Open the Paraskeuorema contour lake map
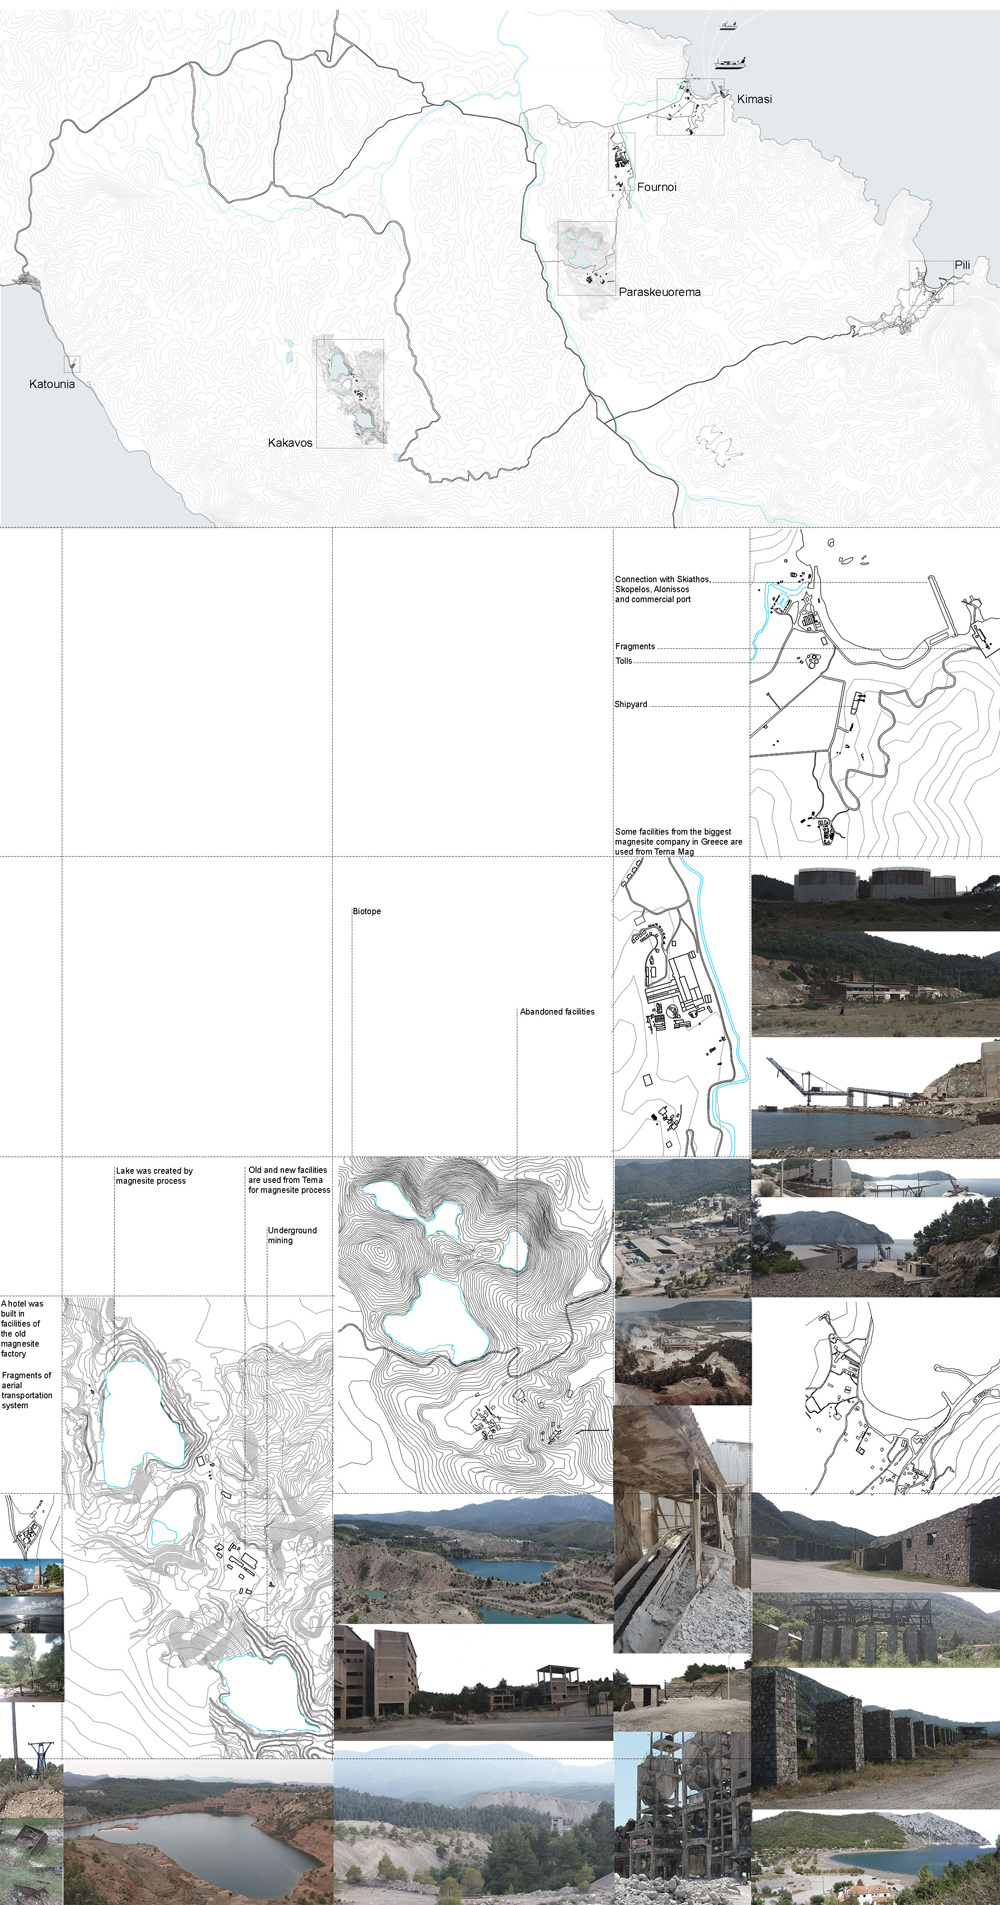Viewport: 1000px width, 1905px height. 473,1325
